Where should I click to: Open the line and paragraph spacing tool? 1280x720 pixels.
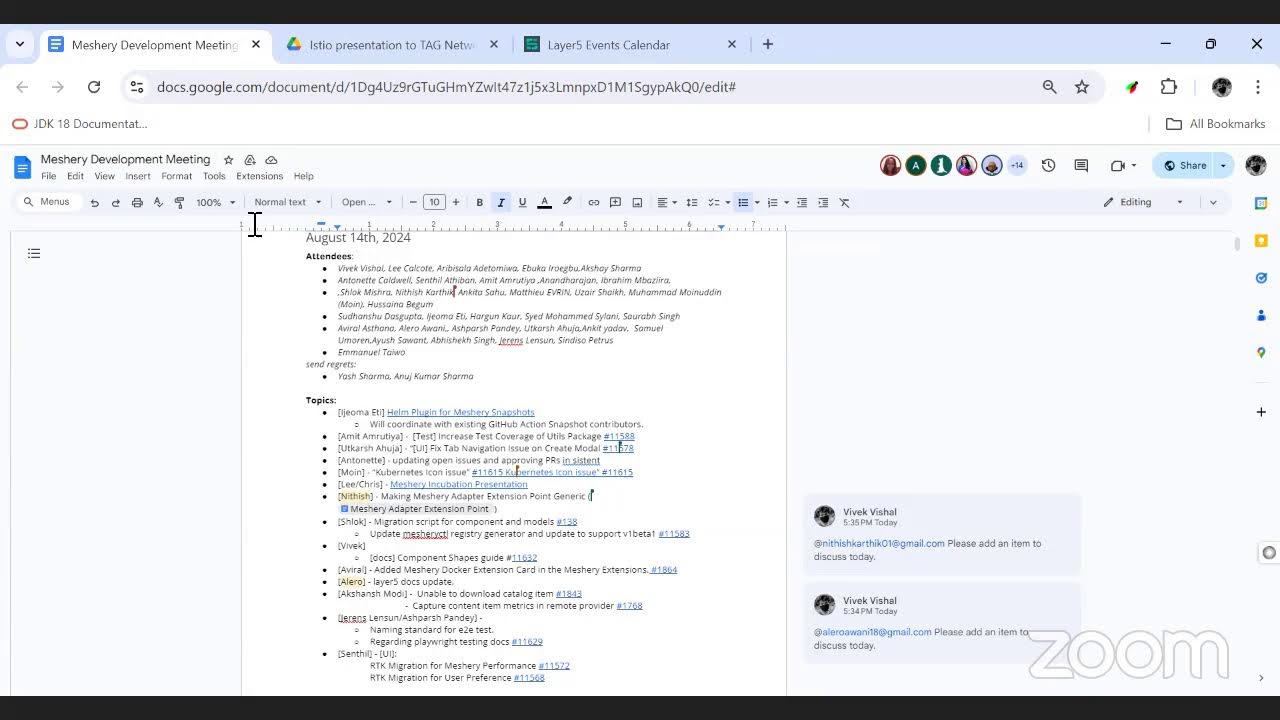tap(691, 202)
